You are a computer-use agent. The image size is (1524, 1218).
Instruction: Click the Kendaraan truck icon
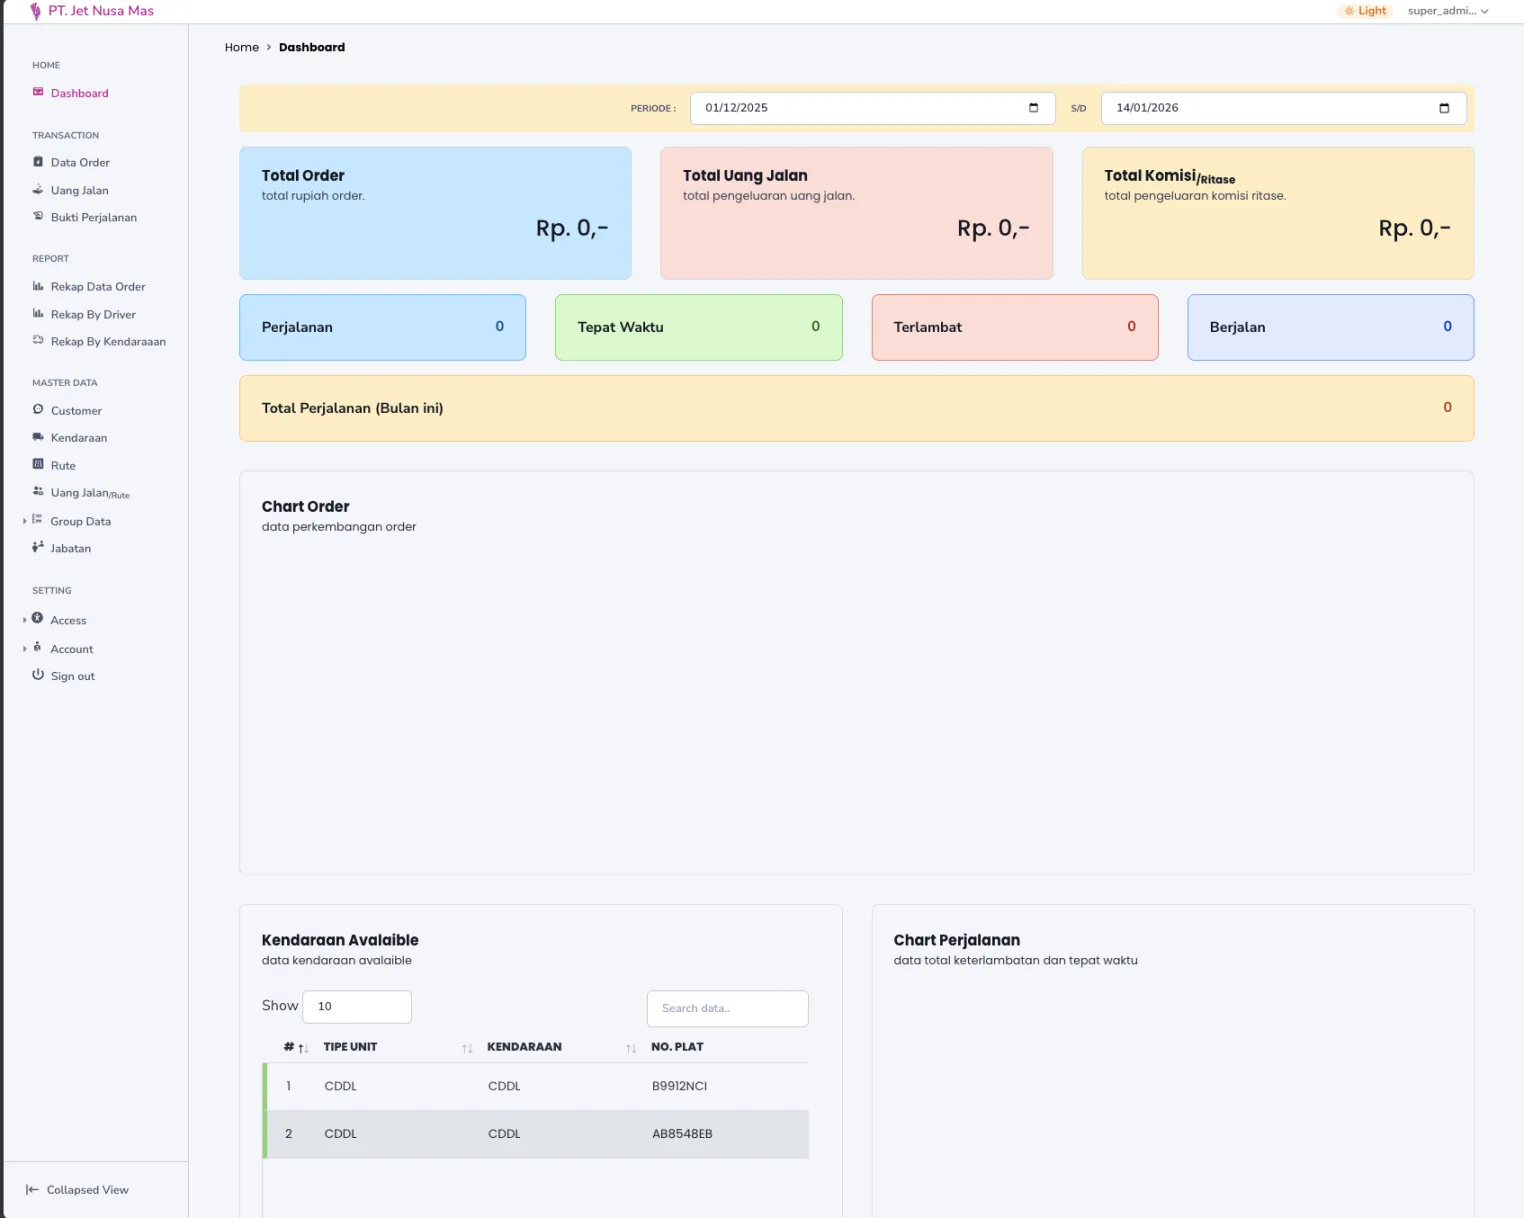[38, 437]
